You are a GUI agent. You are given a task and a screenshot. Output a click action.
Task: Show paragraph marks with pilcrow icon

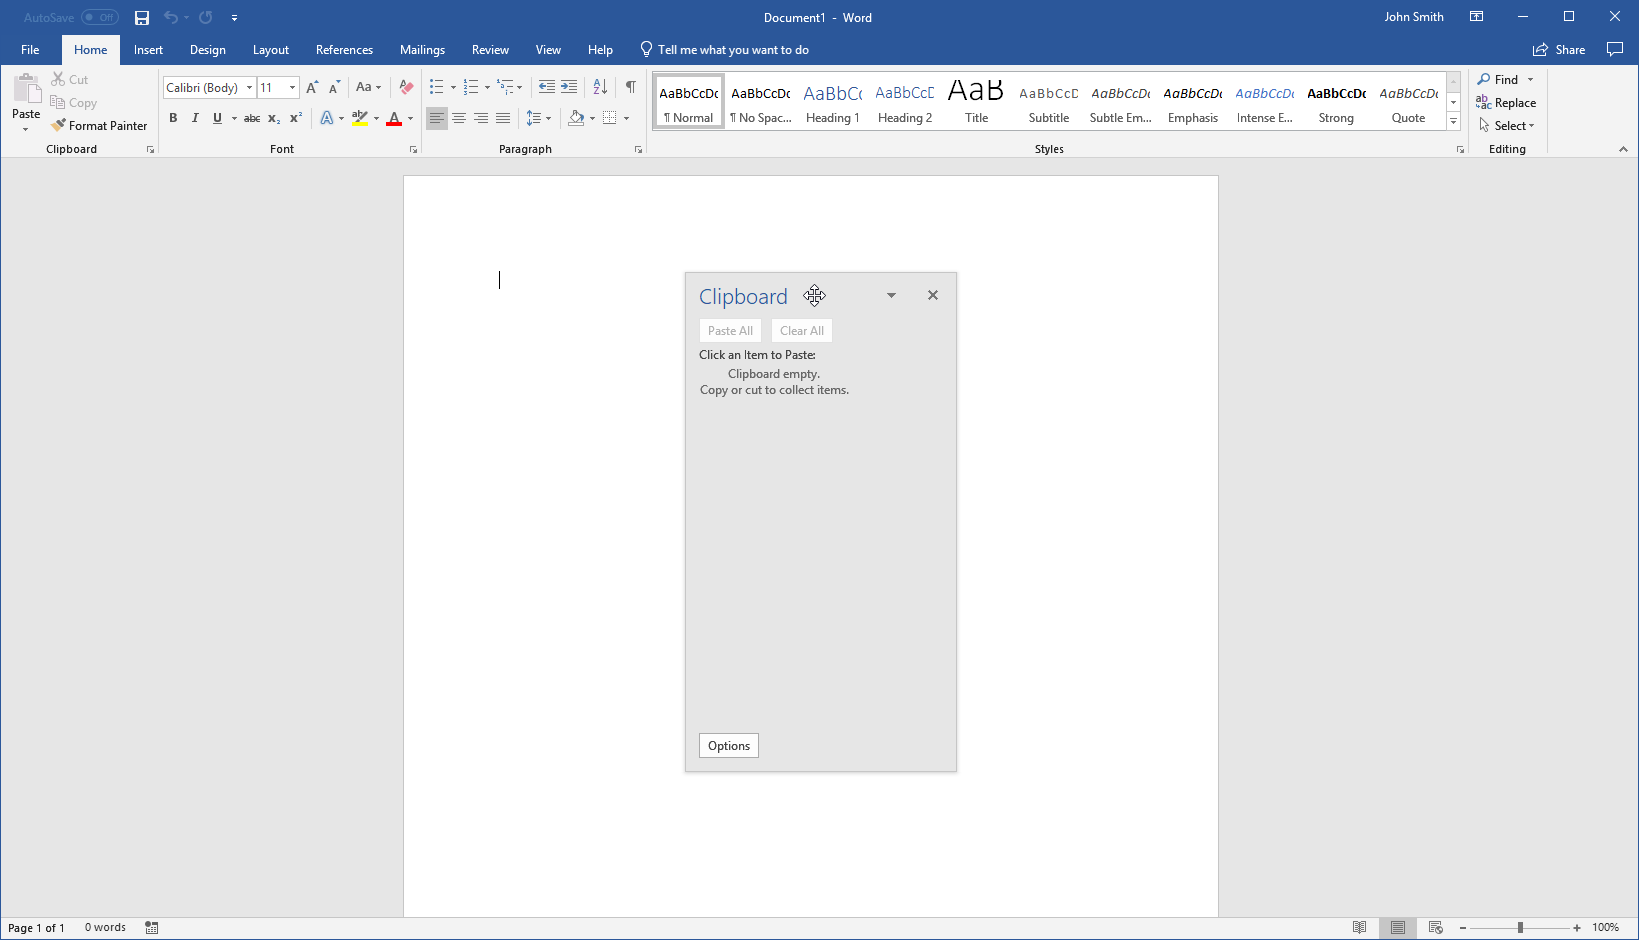(x=631, y=88)
